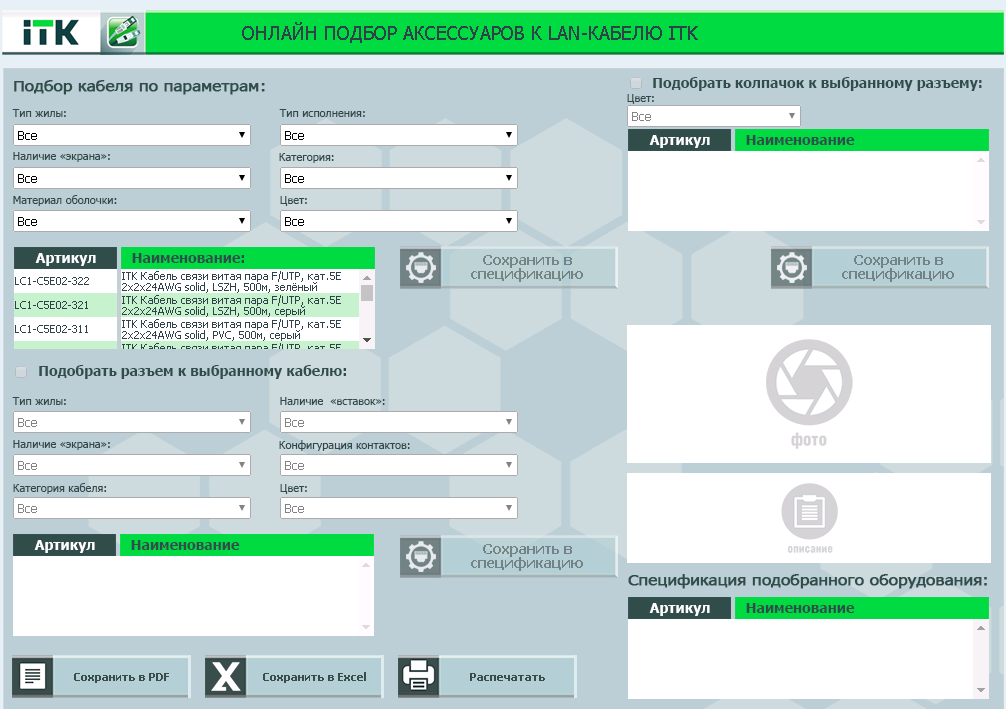Open the 'Тип исполнения' dropdown
1006x709 pixels.
pos(398,135)
